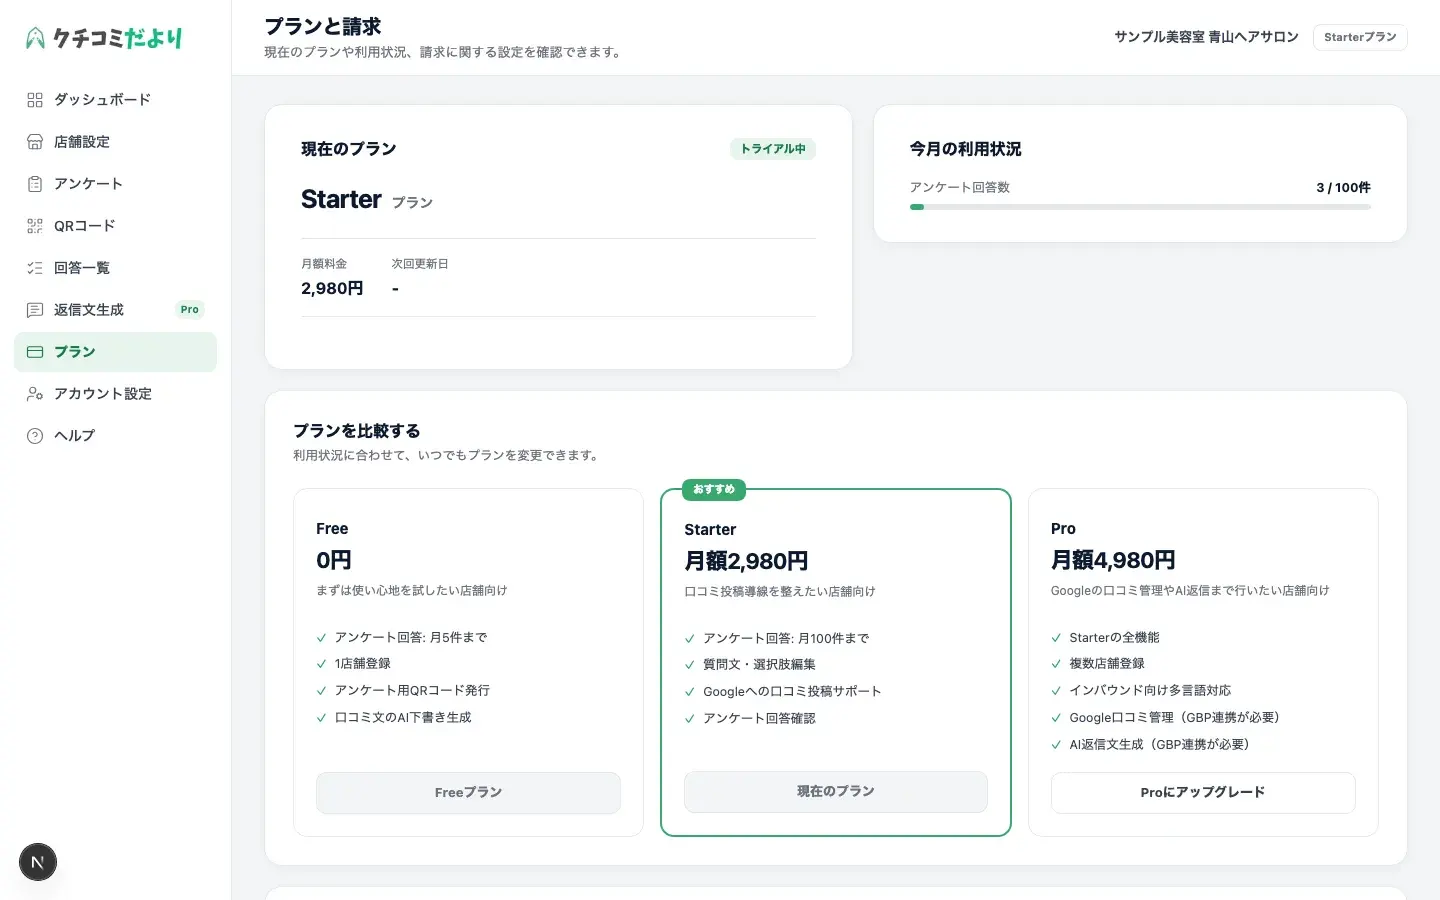This screenshot has height=900, width=1440.
Task: Click the ダッシュボード grid icon
Action: click(x=35, y=100)
